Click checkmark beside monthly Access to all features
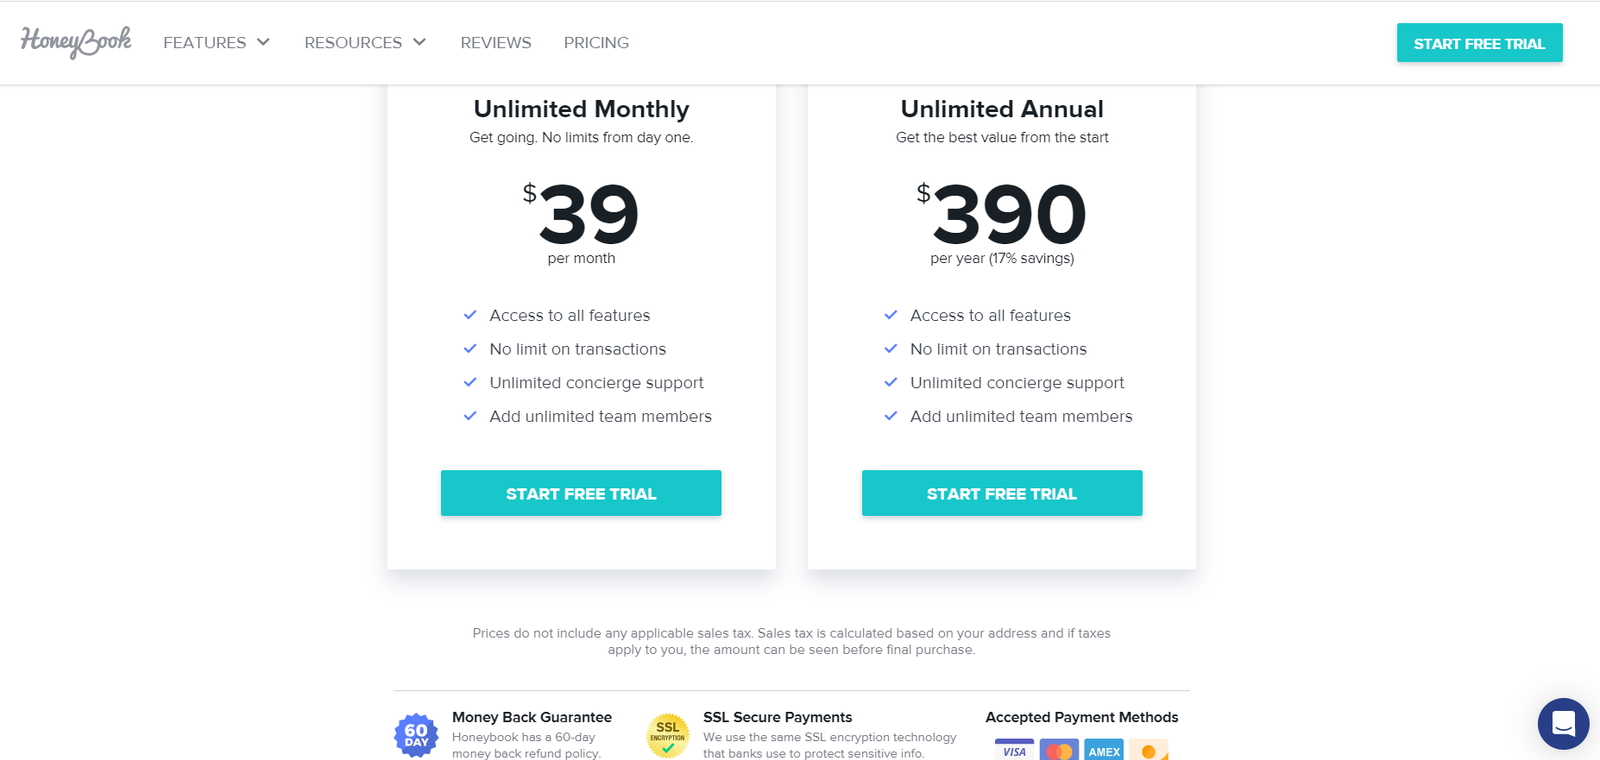Screen dimensions: 1600x760 pos(470,315)
